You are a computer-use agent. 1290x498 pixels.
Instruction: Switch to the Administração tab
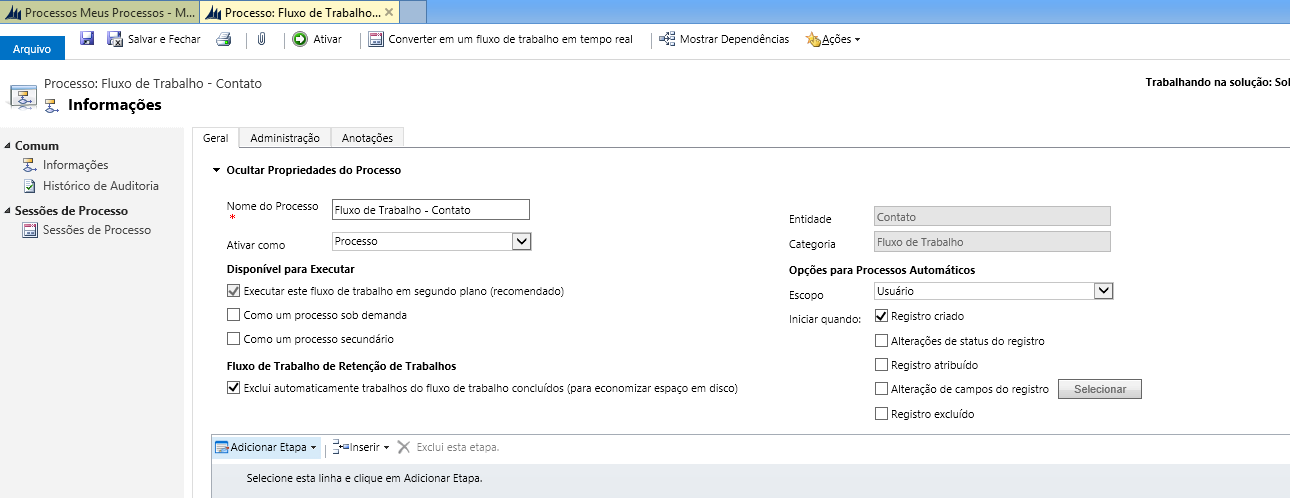click(x=285, y=138)
